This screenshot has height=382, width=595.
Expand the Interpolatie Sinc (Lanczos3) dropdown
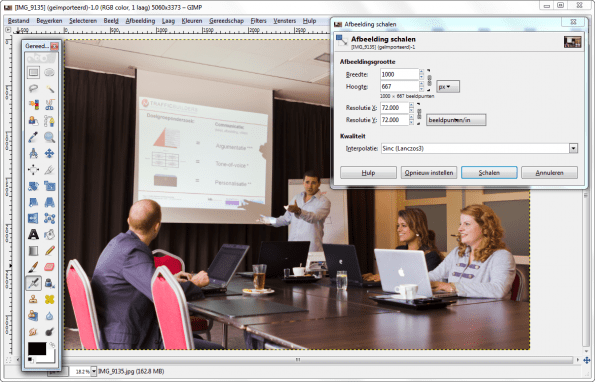(479, 148)
